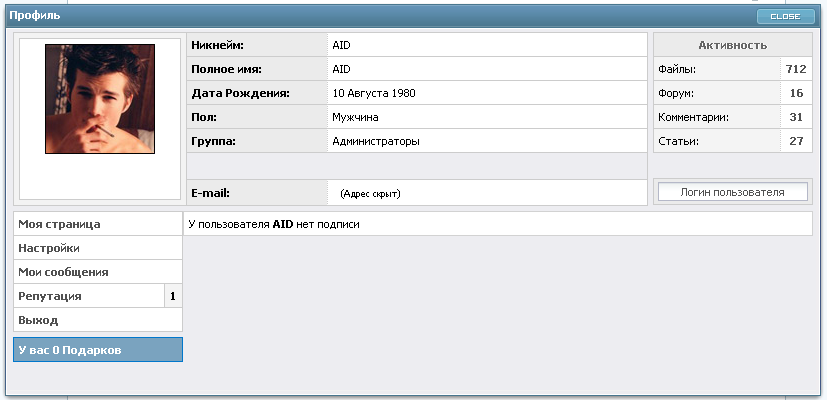Screen dimensions: 827x402
Task: Click the У вас 0 Подарков banner
Action: [98, 350]
